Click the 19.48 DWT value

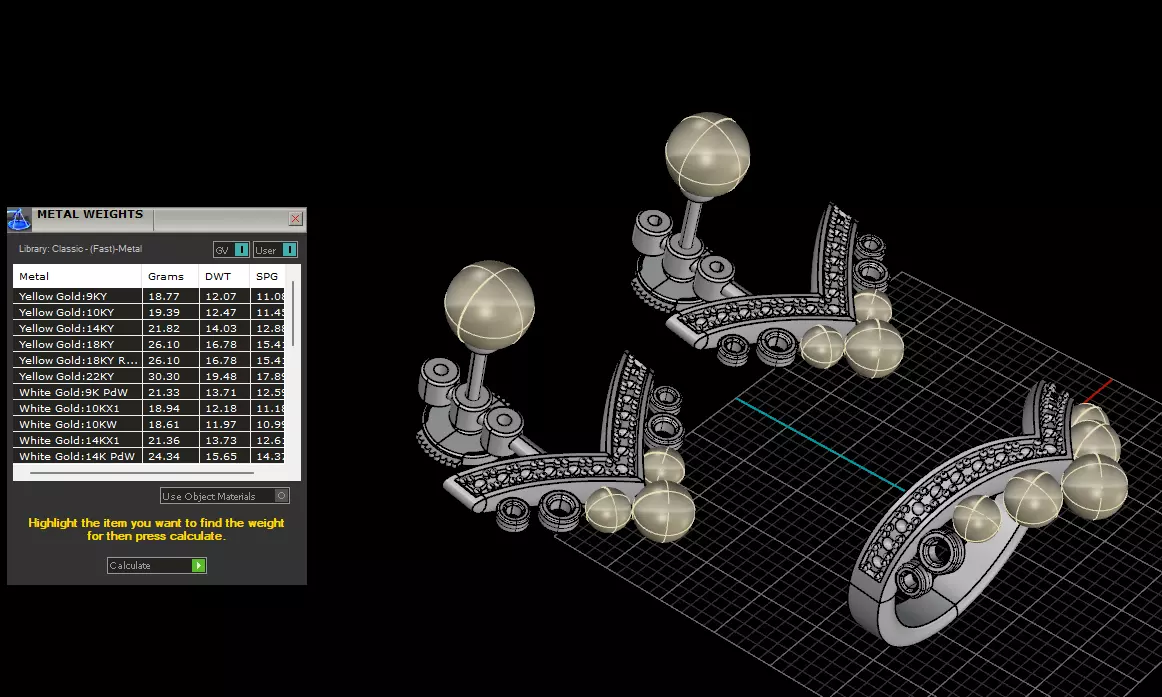point(221,376)
